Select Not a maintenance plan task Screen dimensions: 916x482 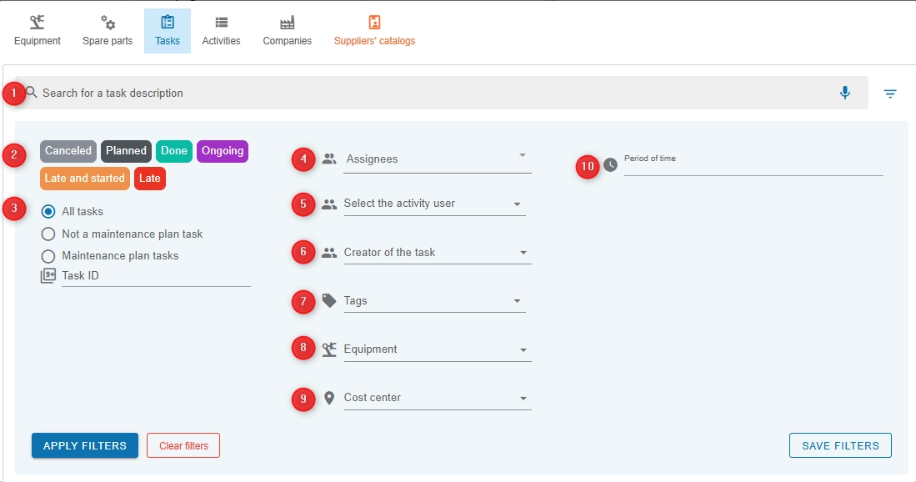click(48, 234)
